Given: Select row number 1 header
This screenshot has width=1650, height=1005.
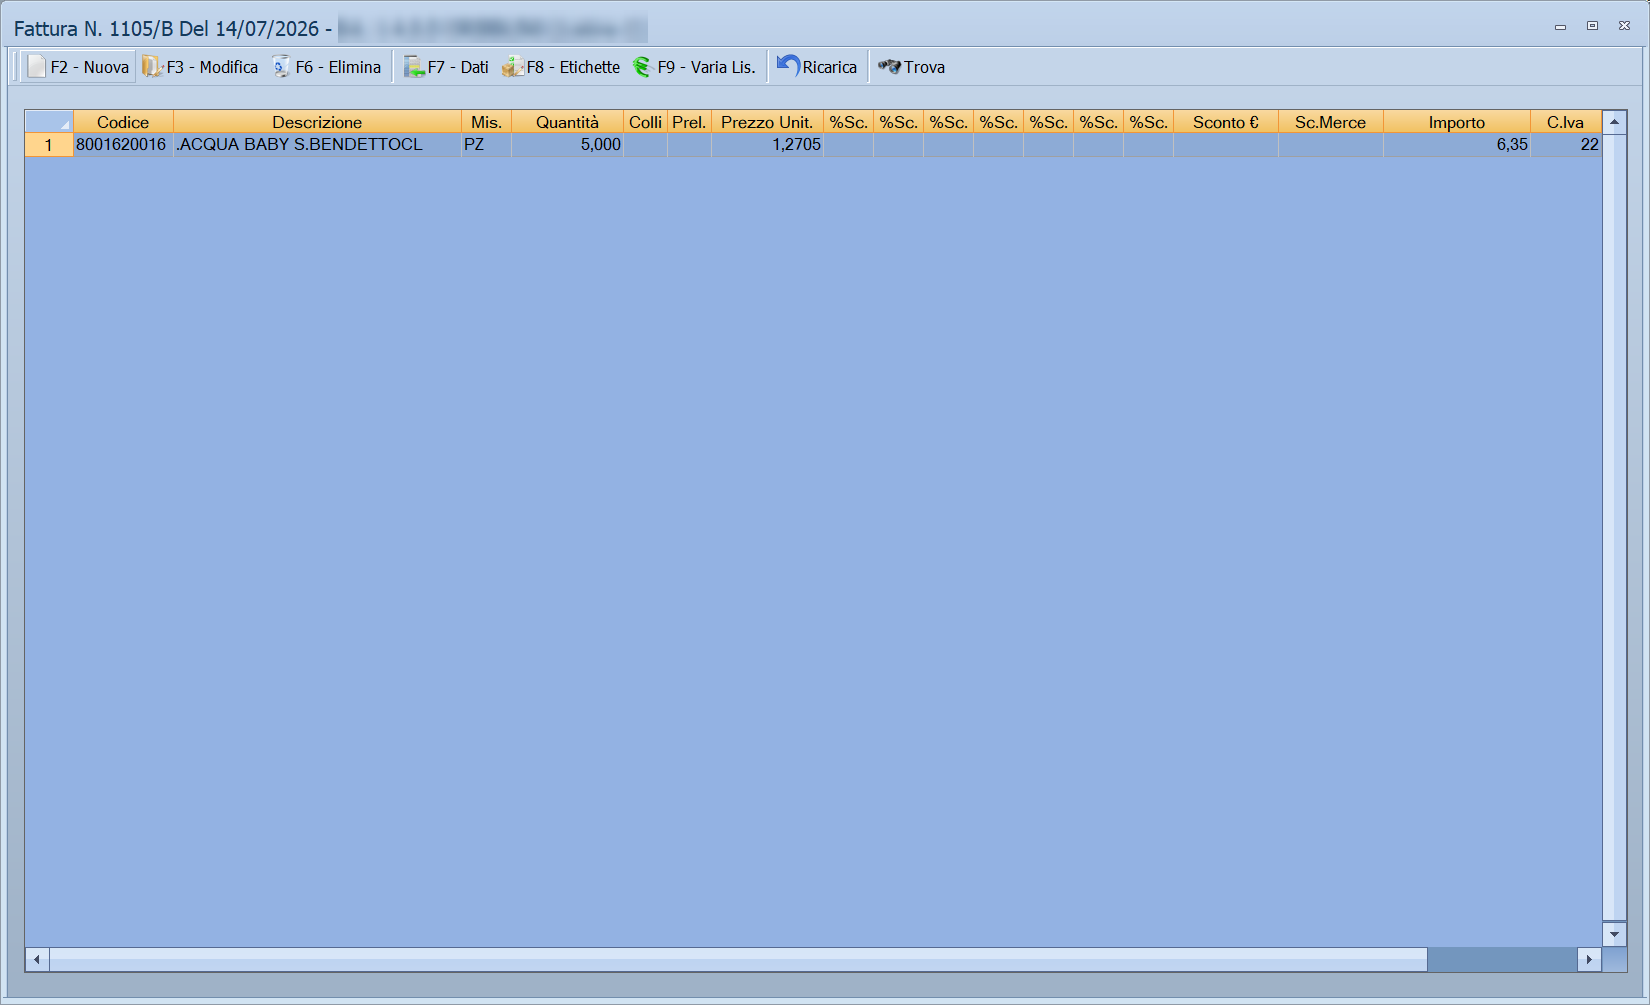Looking at the screenshot, I should (x=49, y=145).
